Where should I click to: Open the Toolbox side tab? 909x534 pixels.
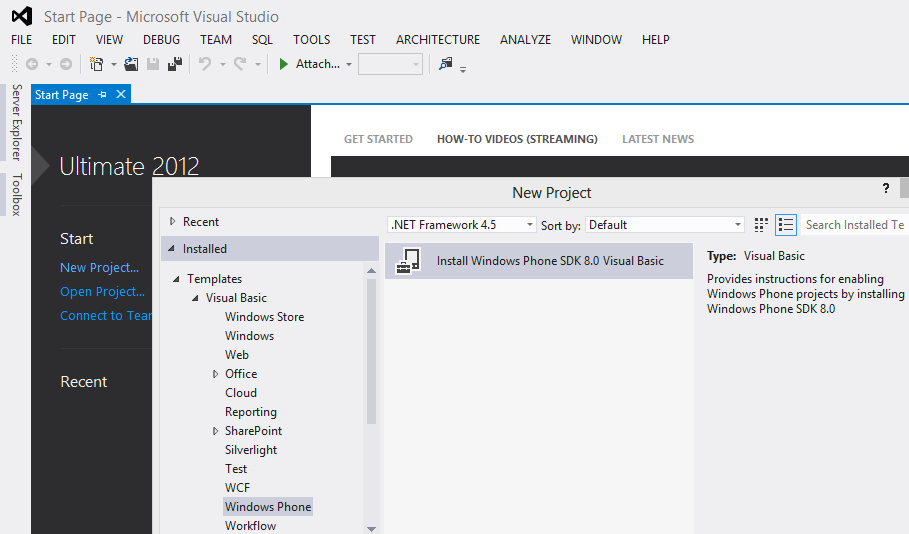[17, 194]
